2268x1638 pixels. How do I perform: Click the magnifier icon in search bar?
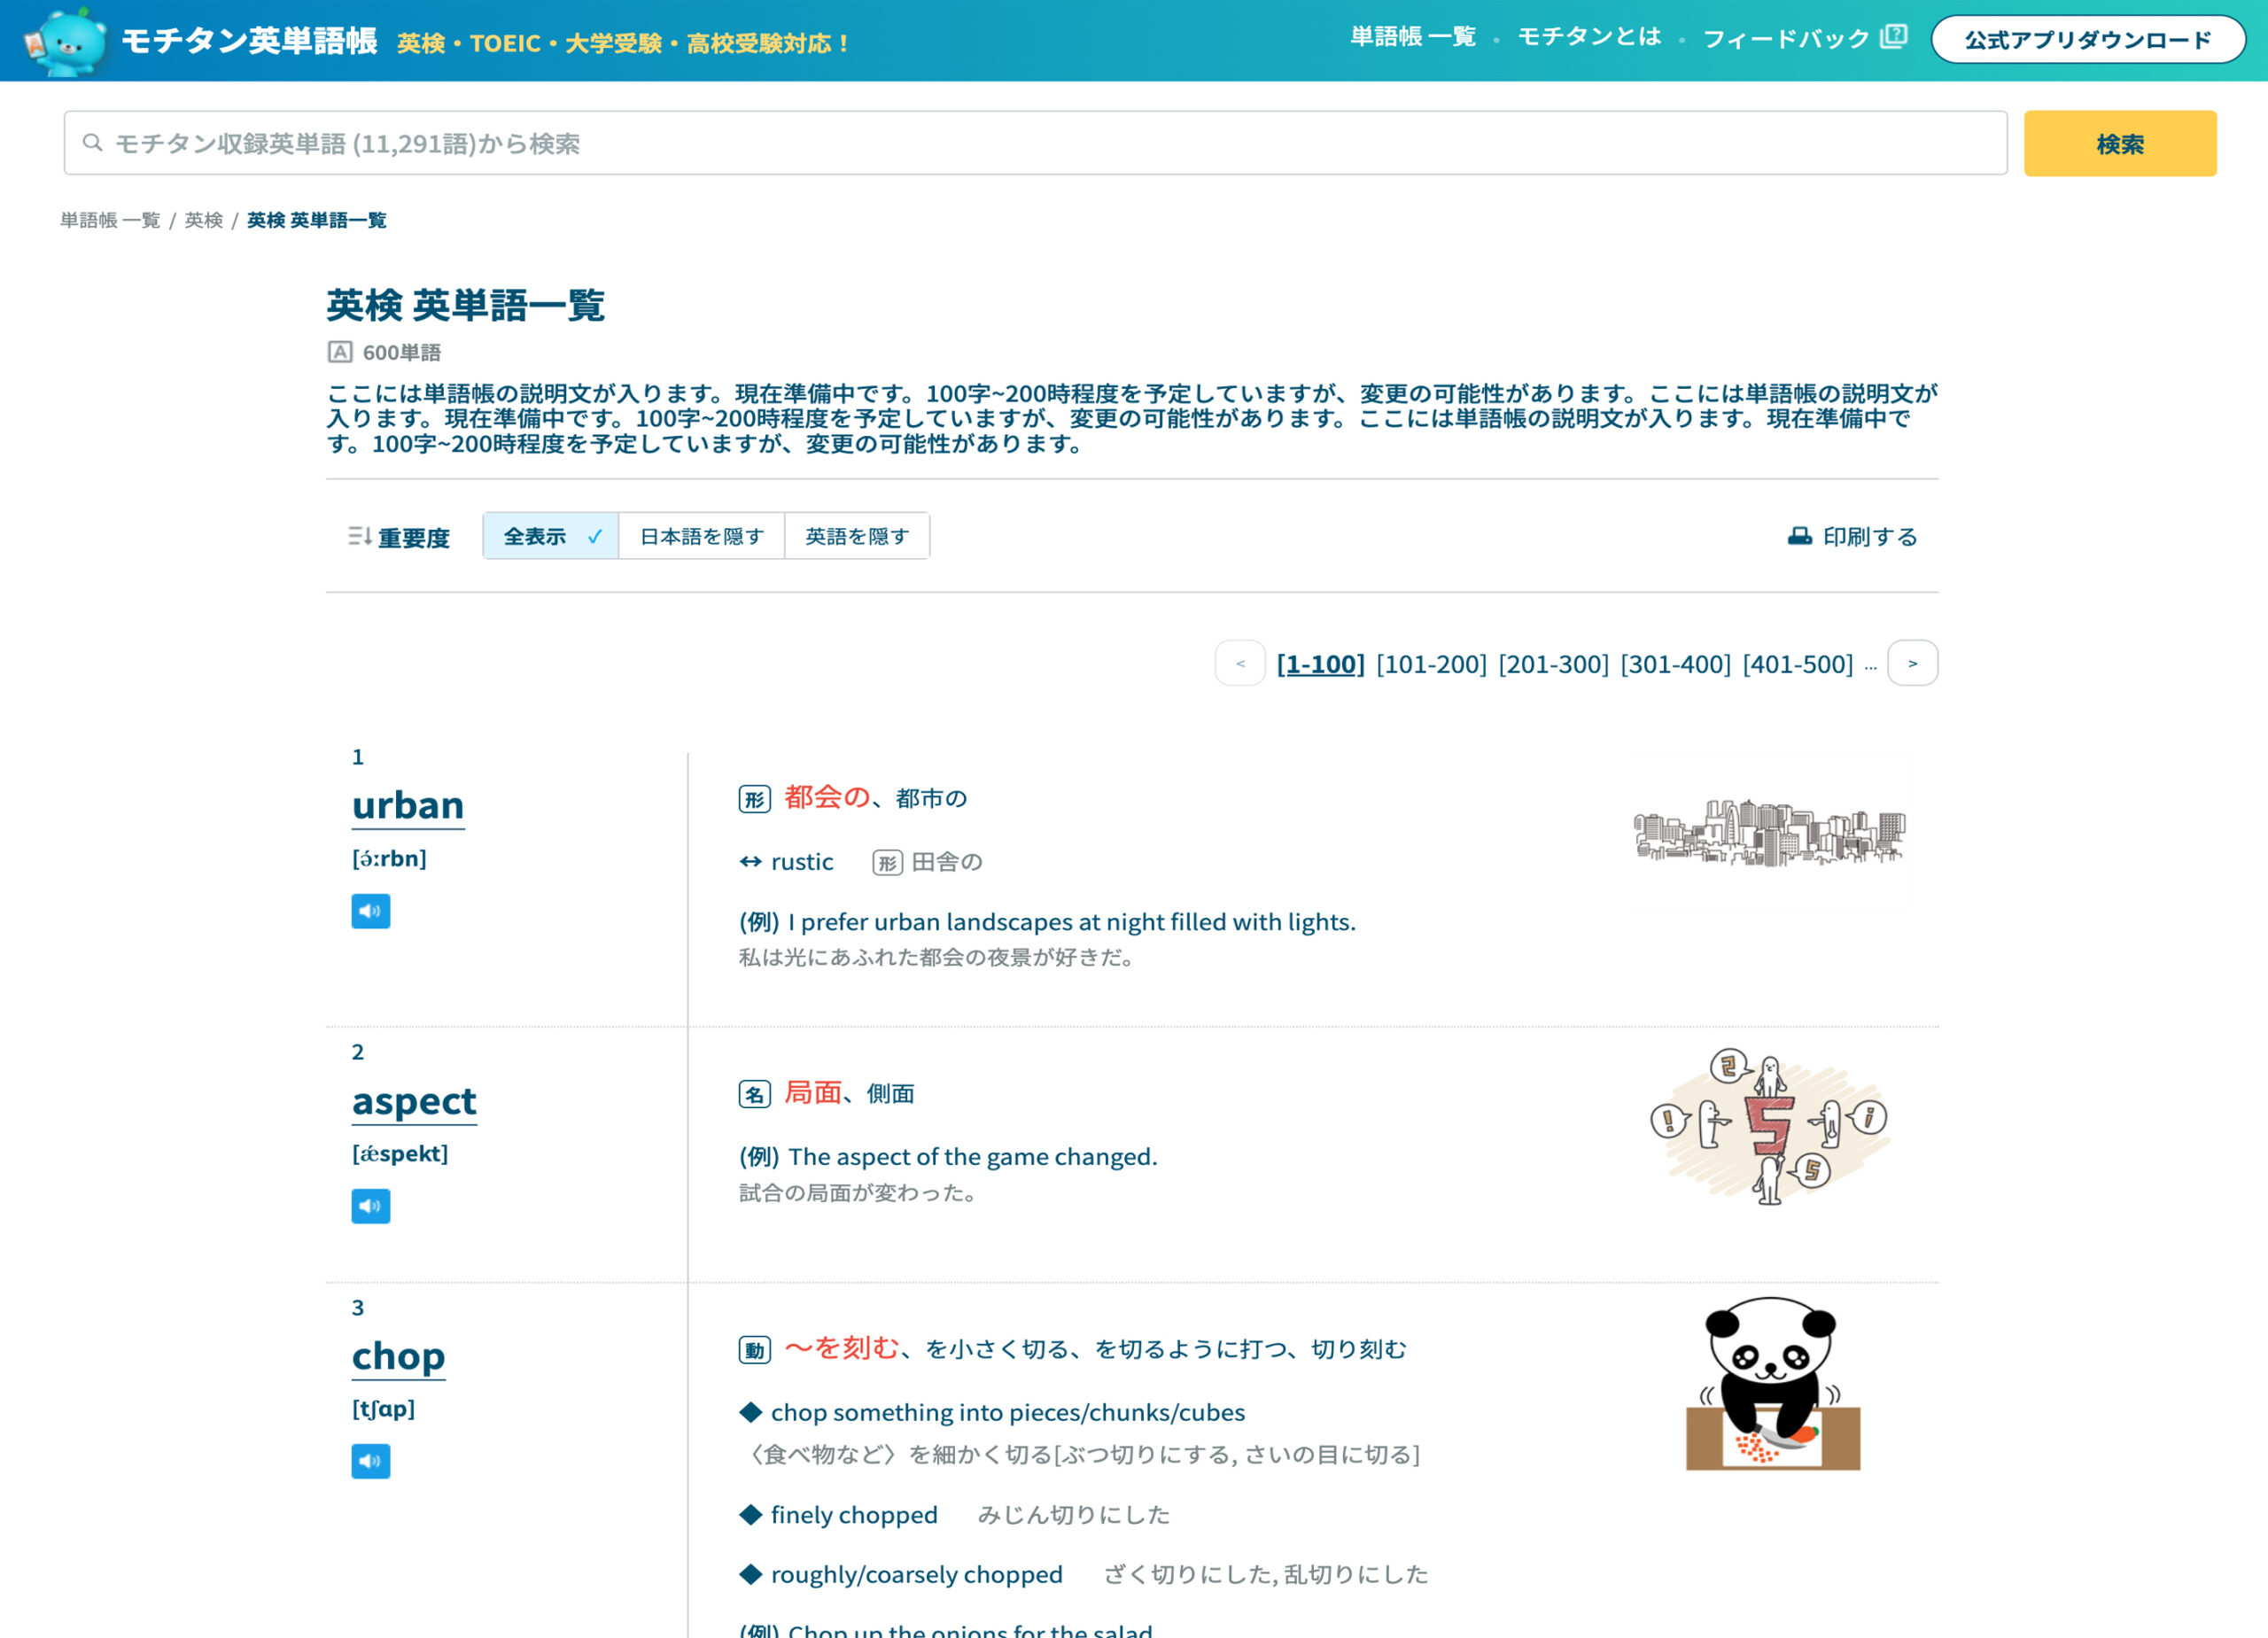coord(93,143)
